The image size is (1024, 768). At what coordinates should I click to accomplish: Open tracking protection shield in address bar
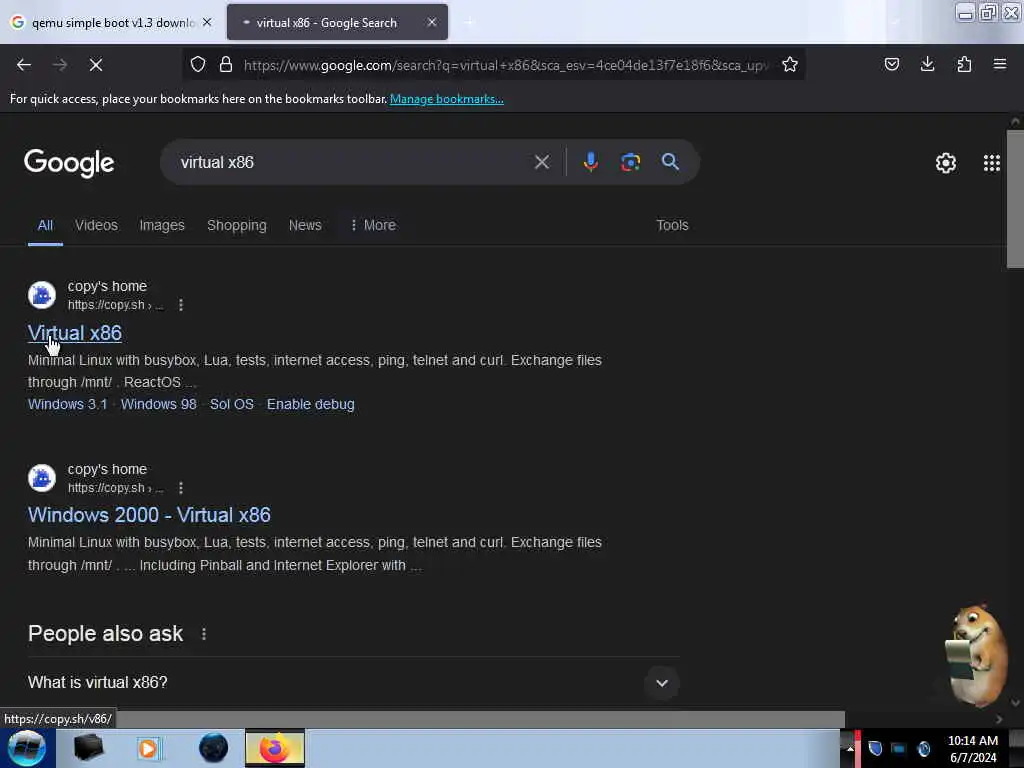(198, 65)
